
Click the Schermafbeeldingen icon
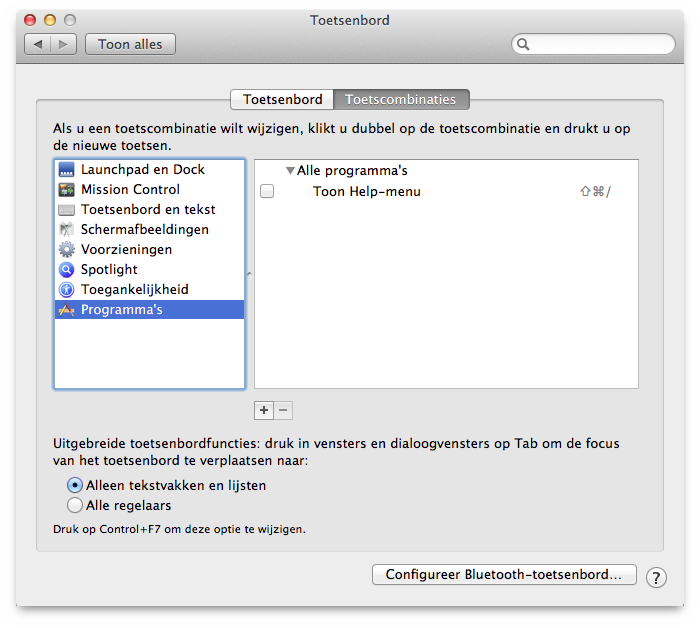click(x=67, y=229)
